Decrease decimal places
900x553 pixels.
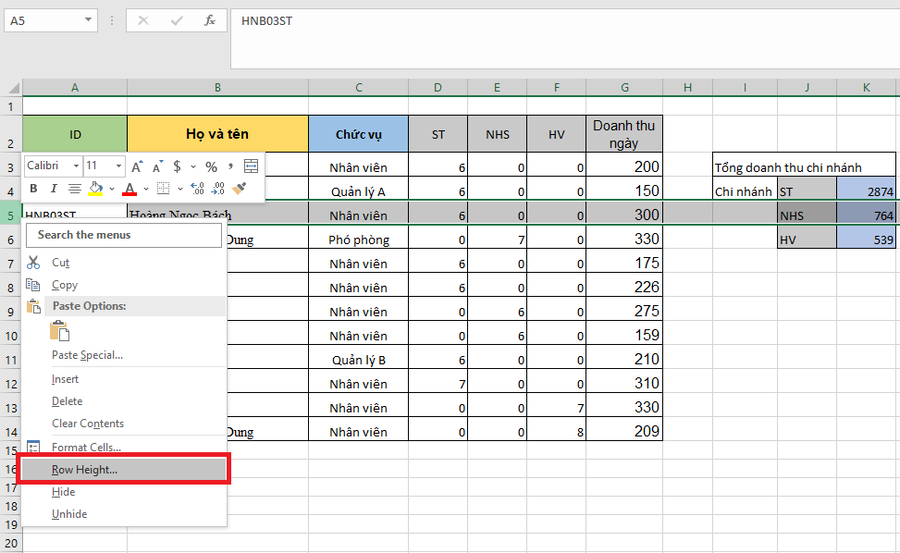pos(218,188)
